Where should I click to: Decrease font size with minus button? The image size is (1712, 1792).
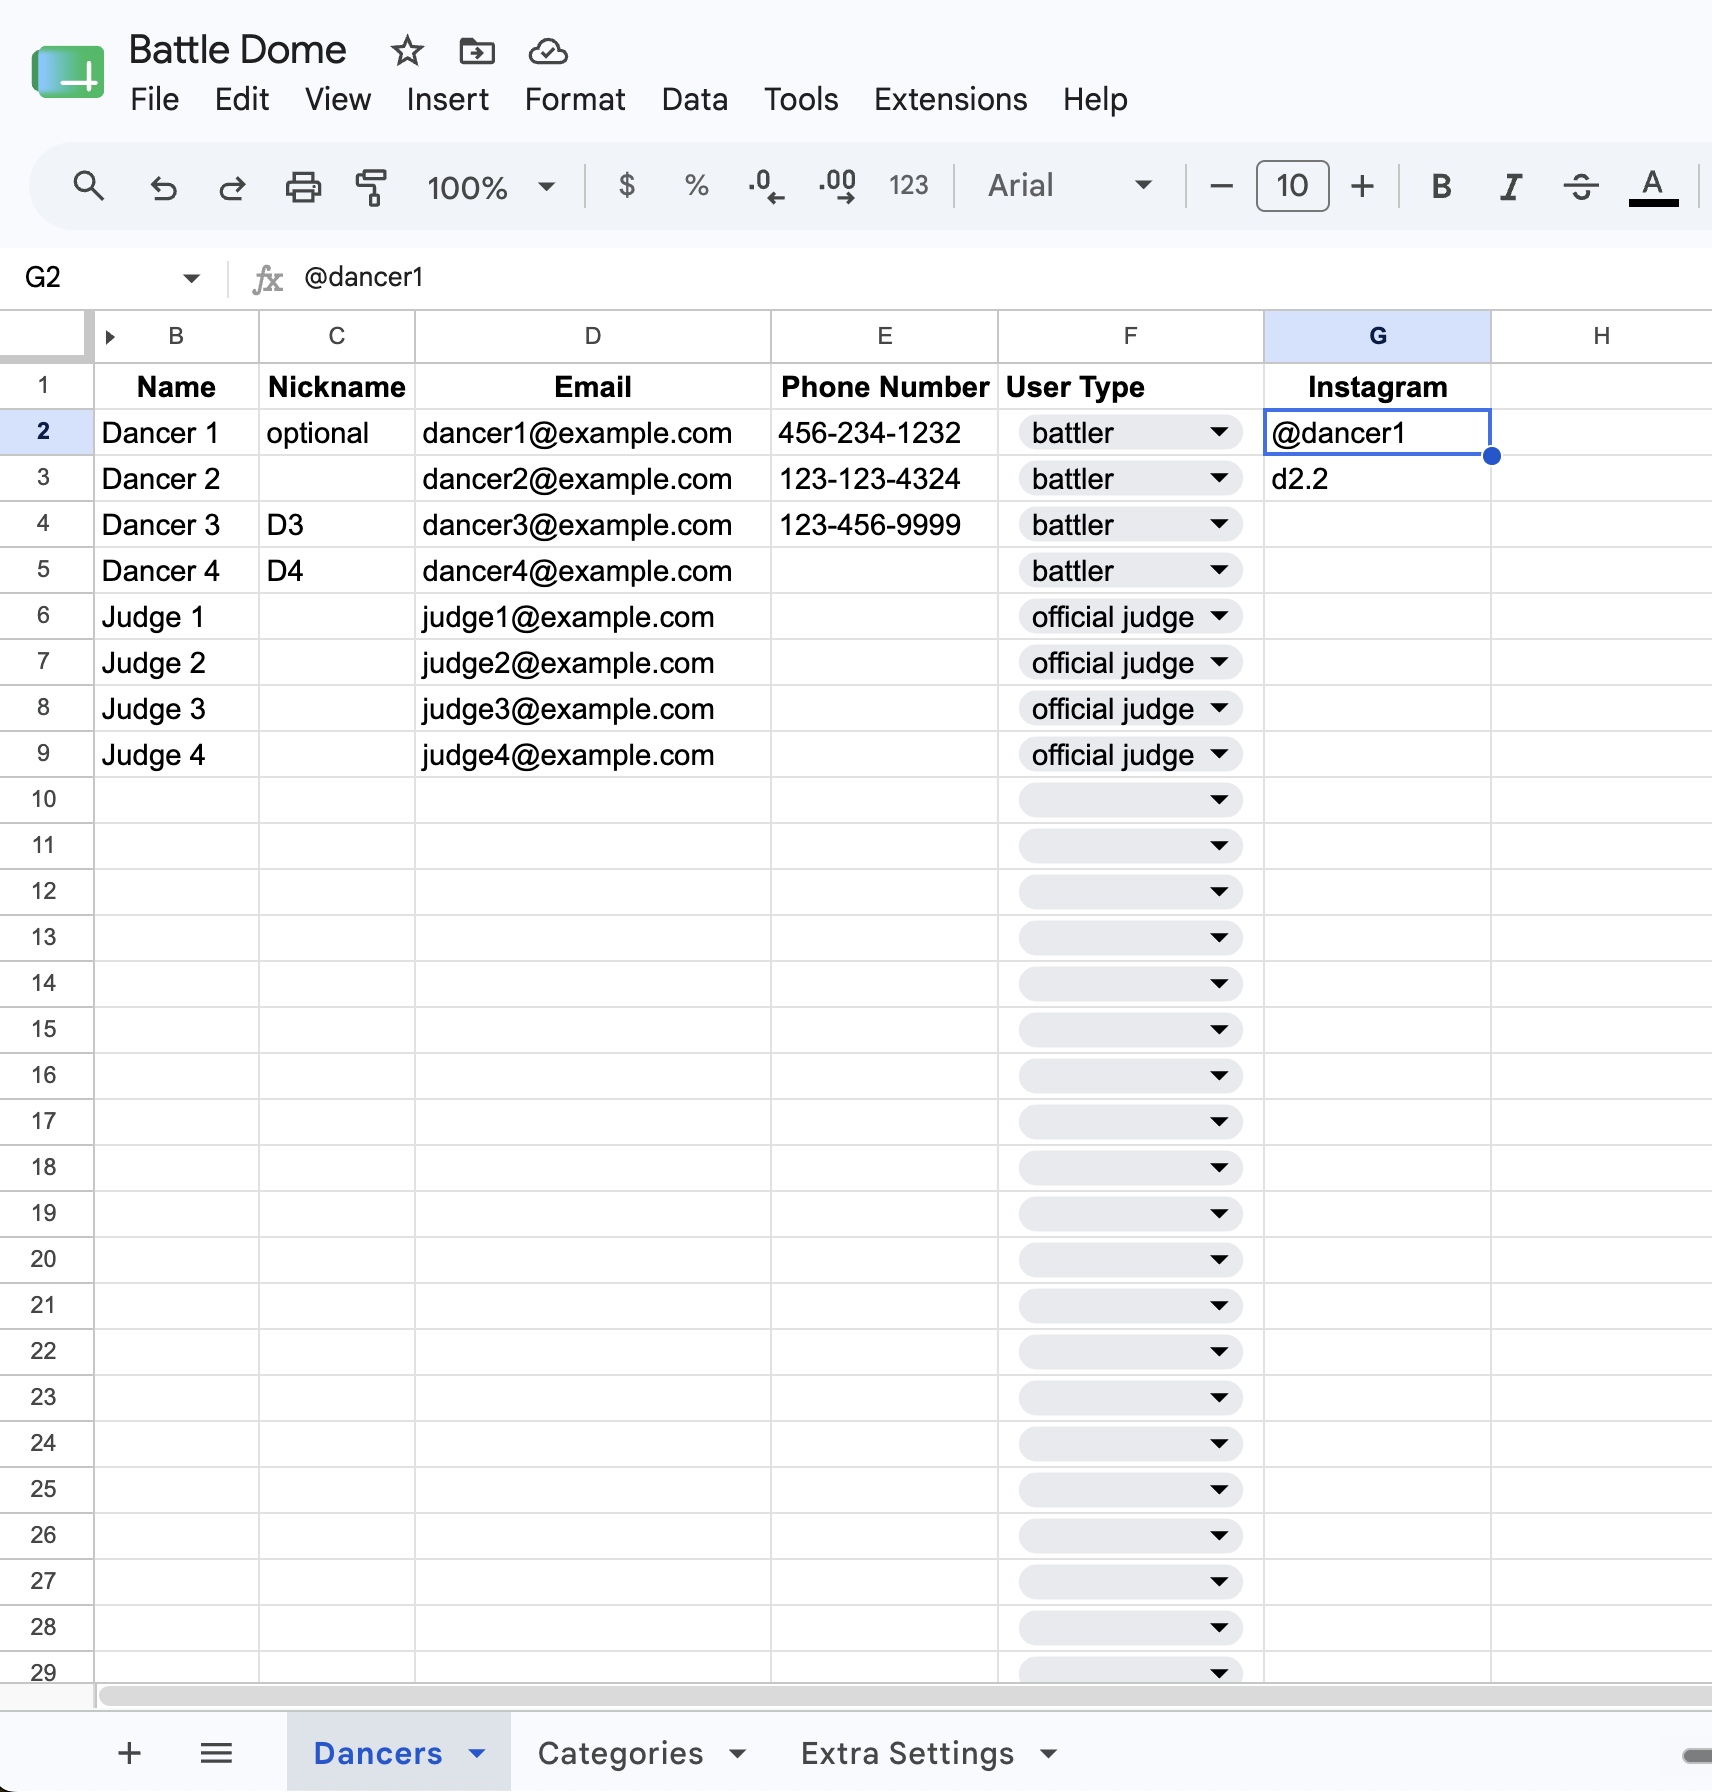click(1221, 186)
